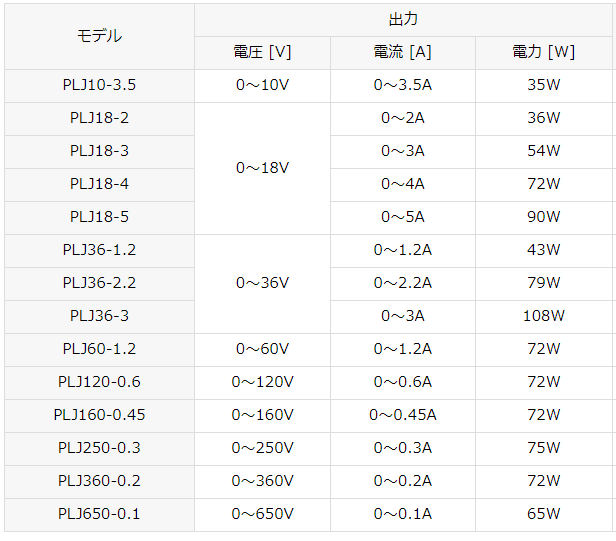Click the 108W power cell
This screenshot has width=616, height=541.
click(544, 317)
